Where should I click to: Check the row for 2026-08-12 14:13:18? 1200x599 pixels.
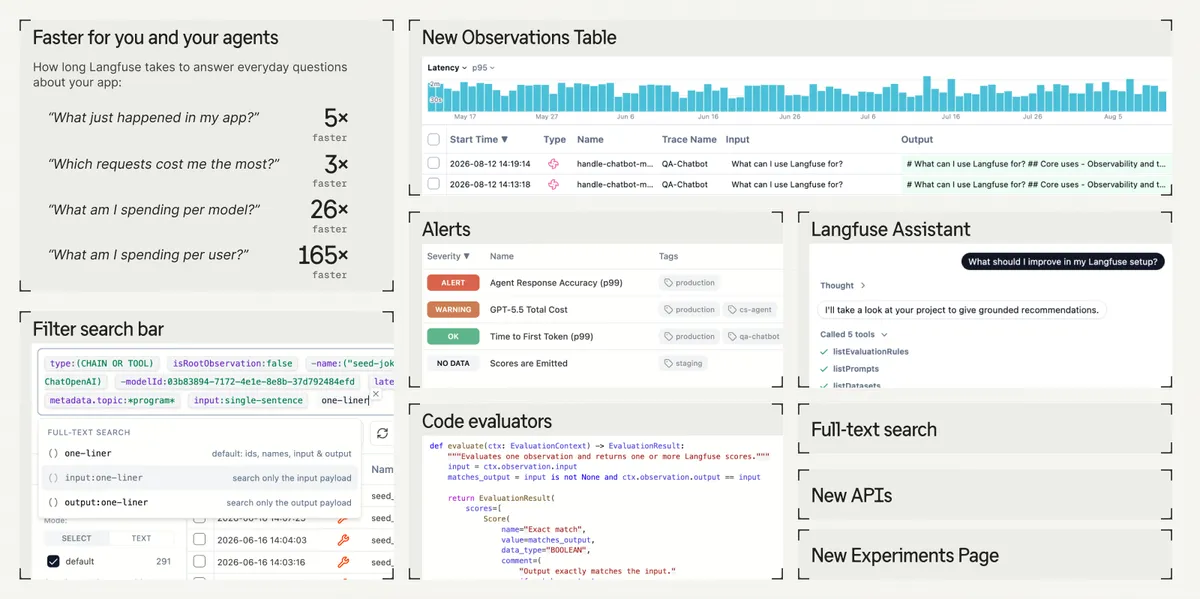433,184
